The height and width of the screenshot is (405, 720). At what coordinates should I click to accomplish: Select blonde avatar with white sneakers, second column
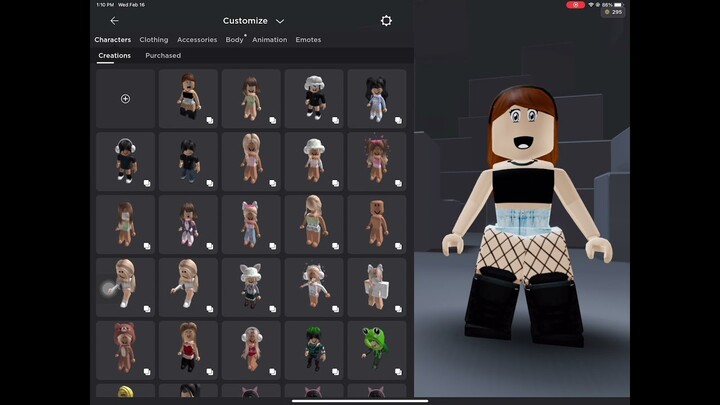[x=188, y=287]
